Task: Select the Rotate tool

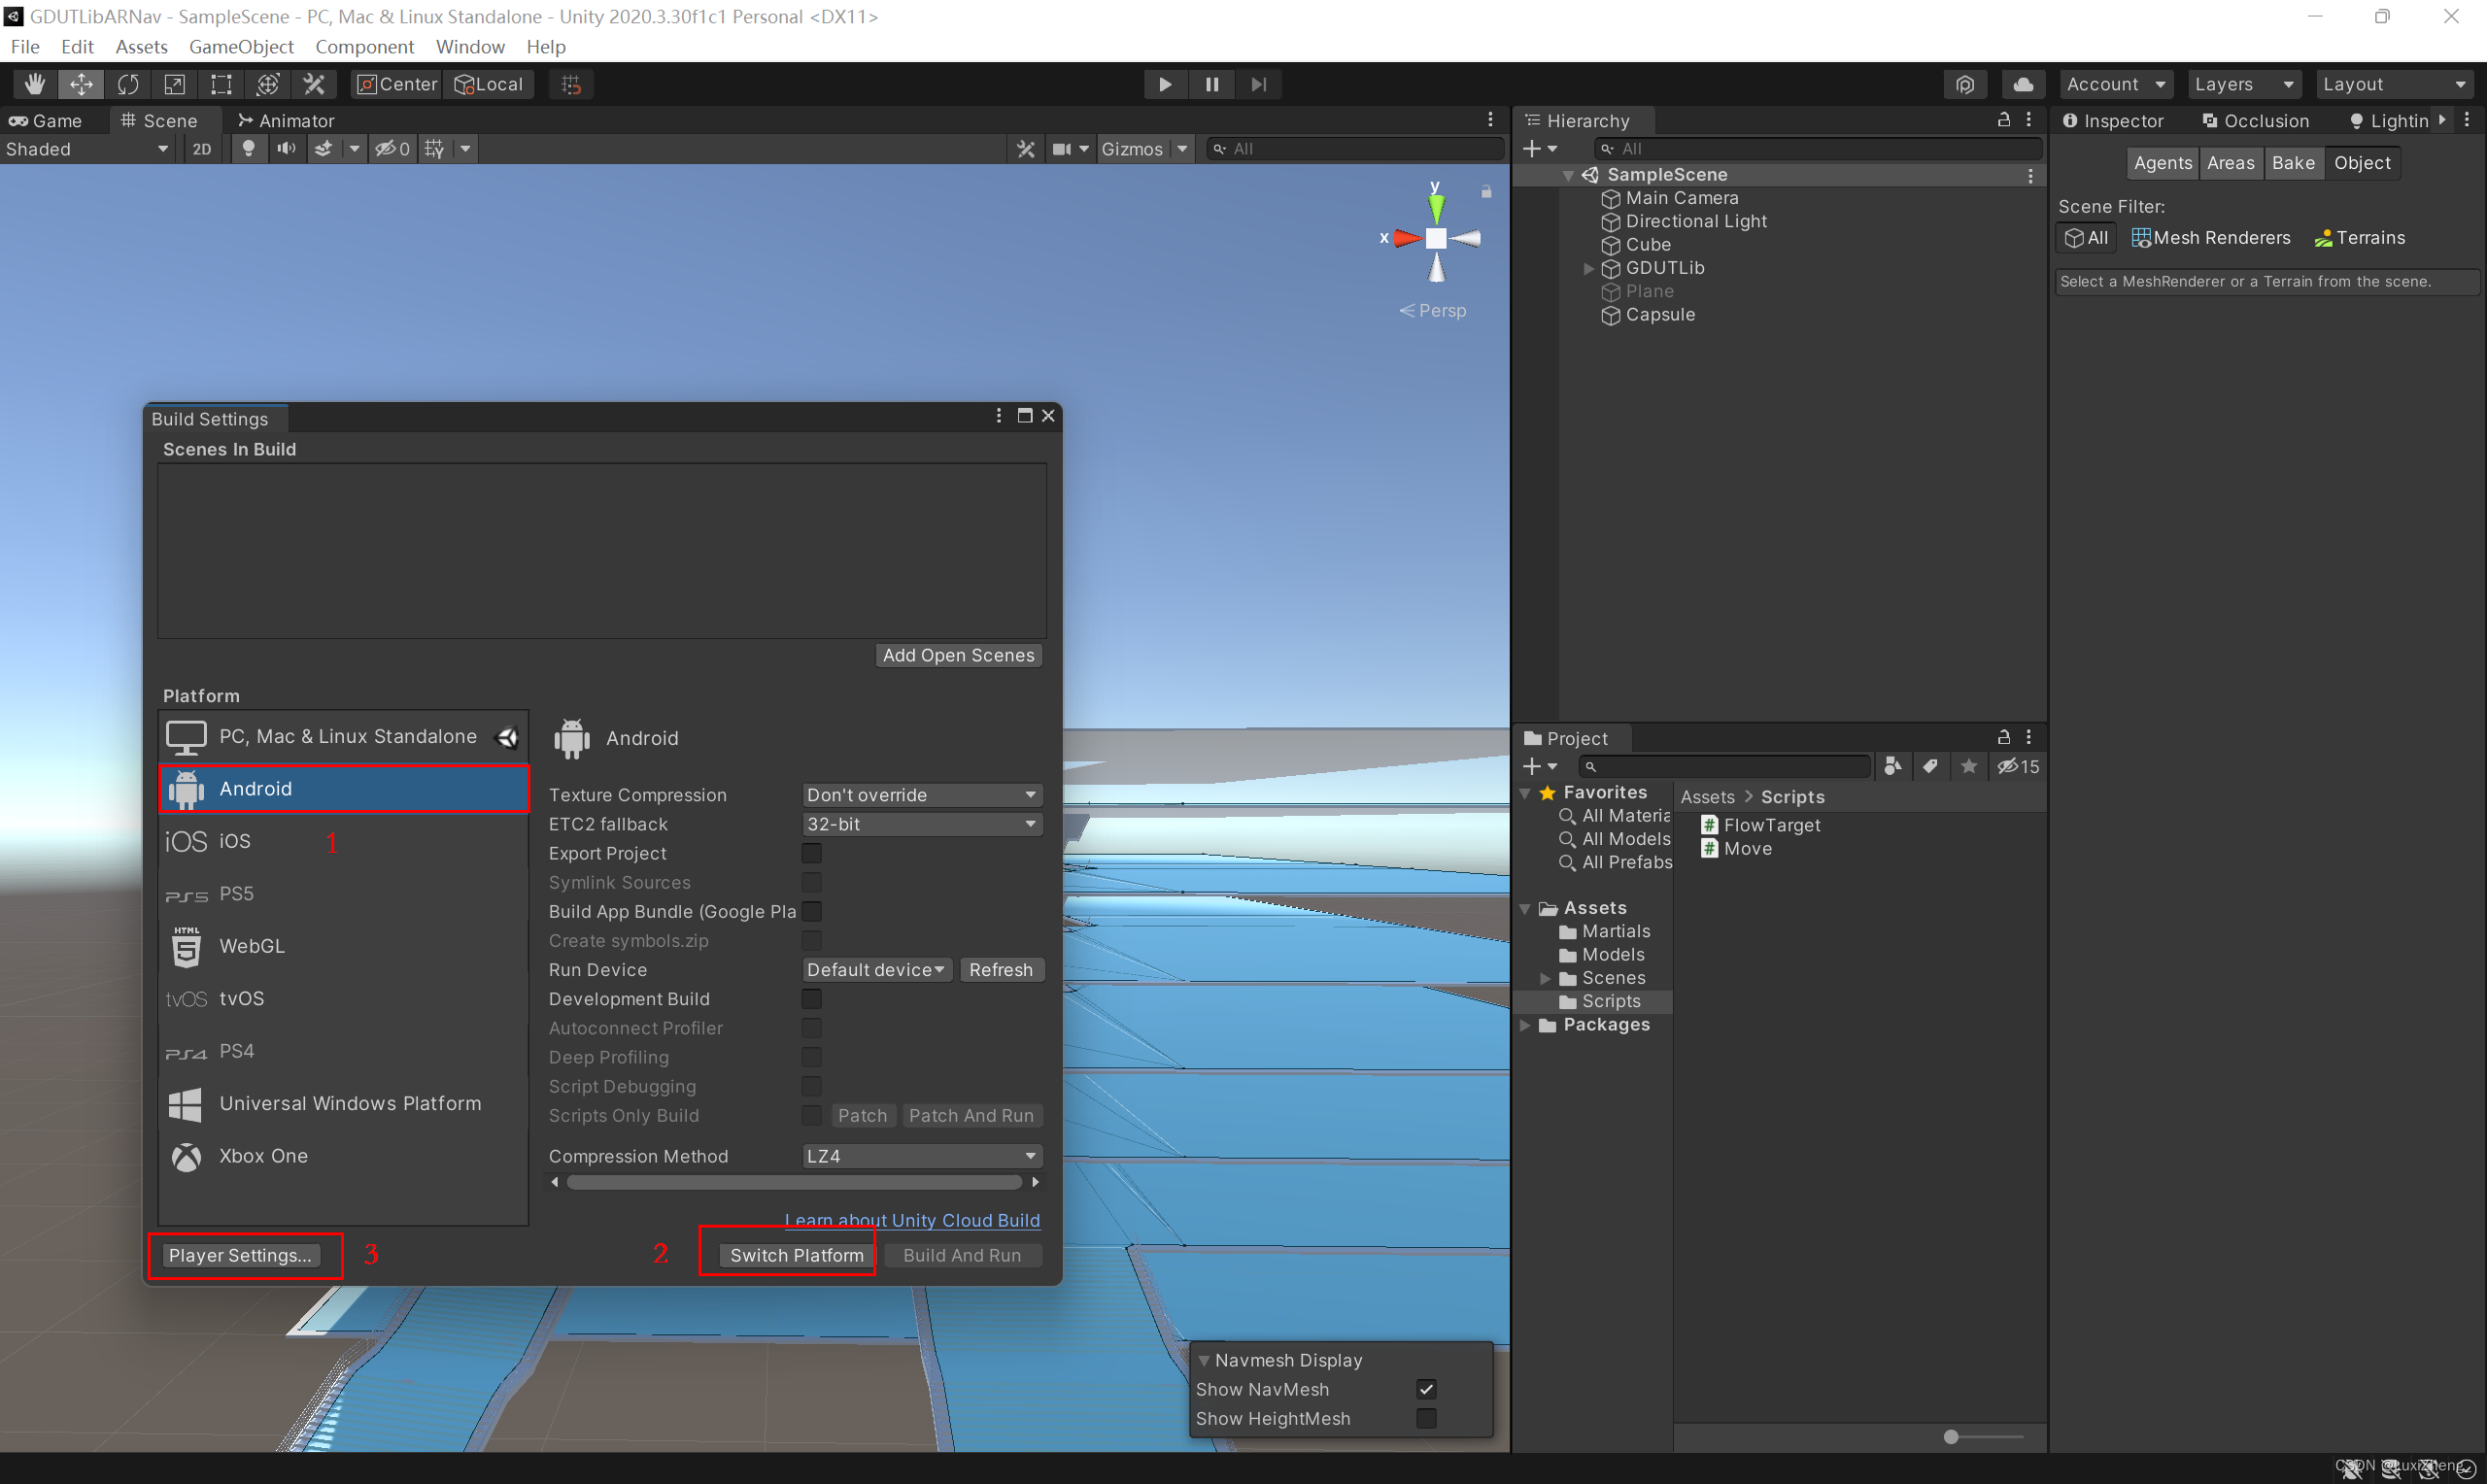Action: pos(128,84)
